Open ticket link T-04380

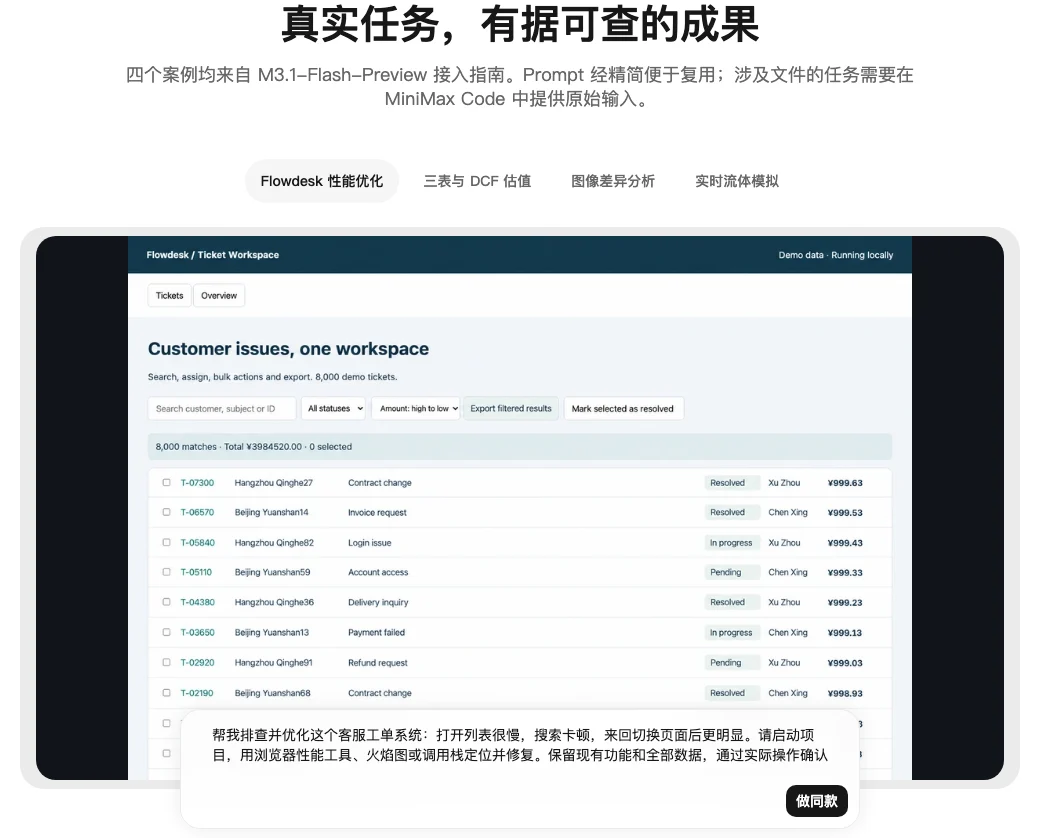198,602
